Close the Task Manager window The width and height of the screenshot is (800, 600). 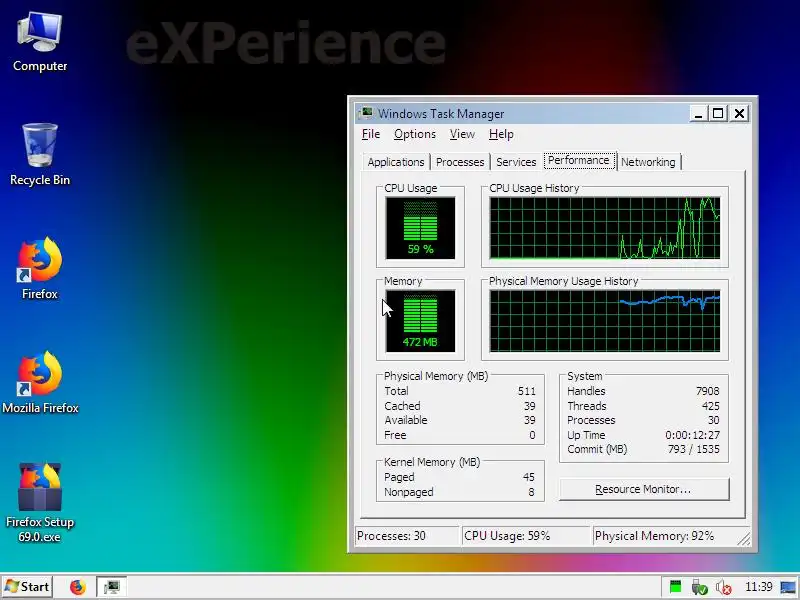(739, 113)
